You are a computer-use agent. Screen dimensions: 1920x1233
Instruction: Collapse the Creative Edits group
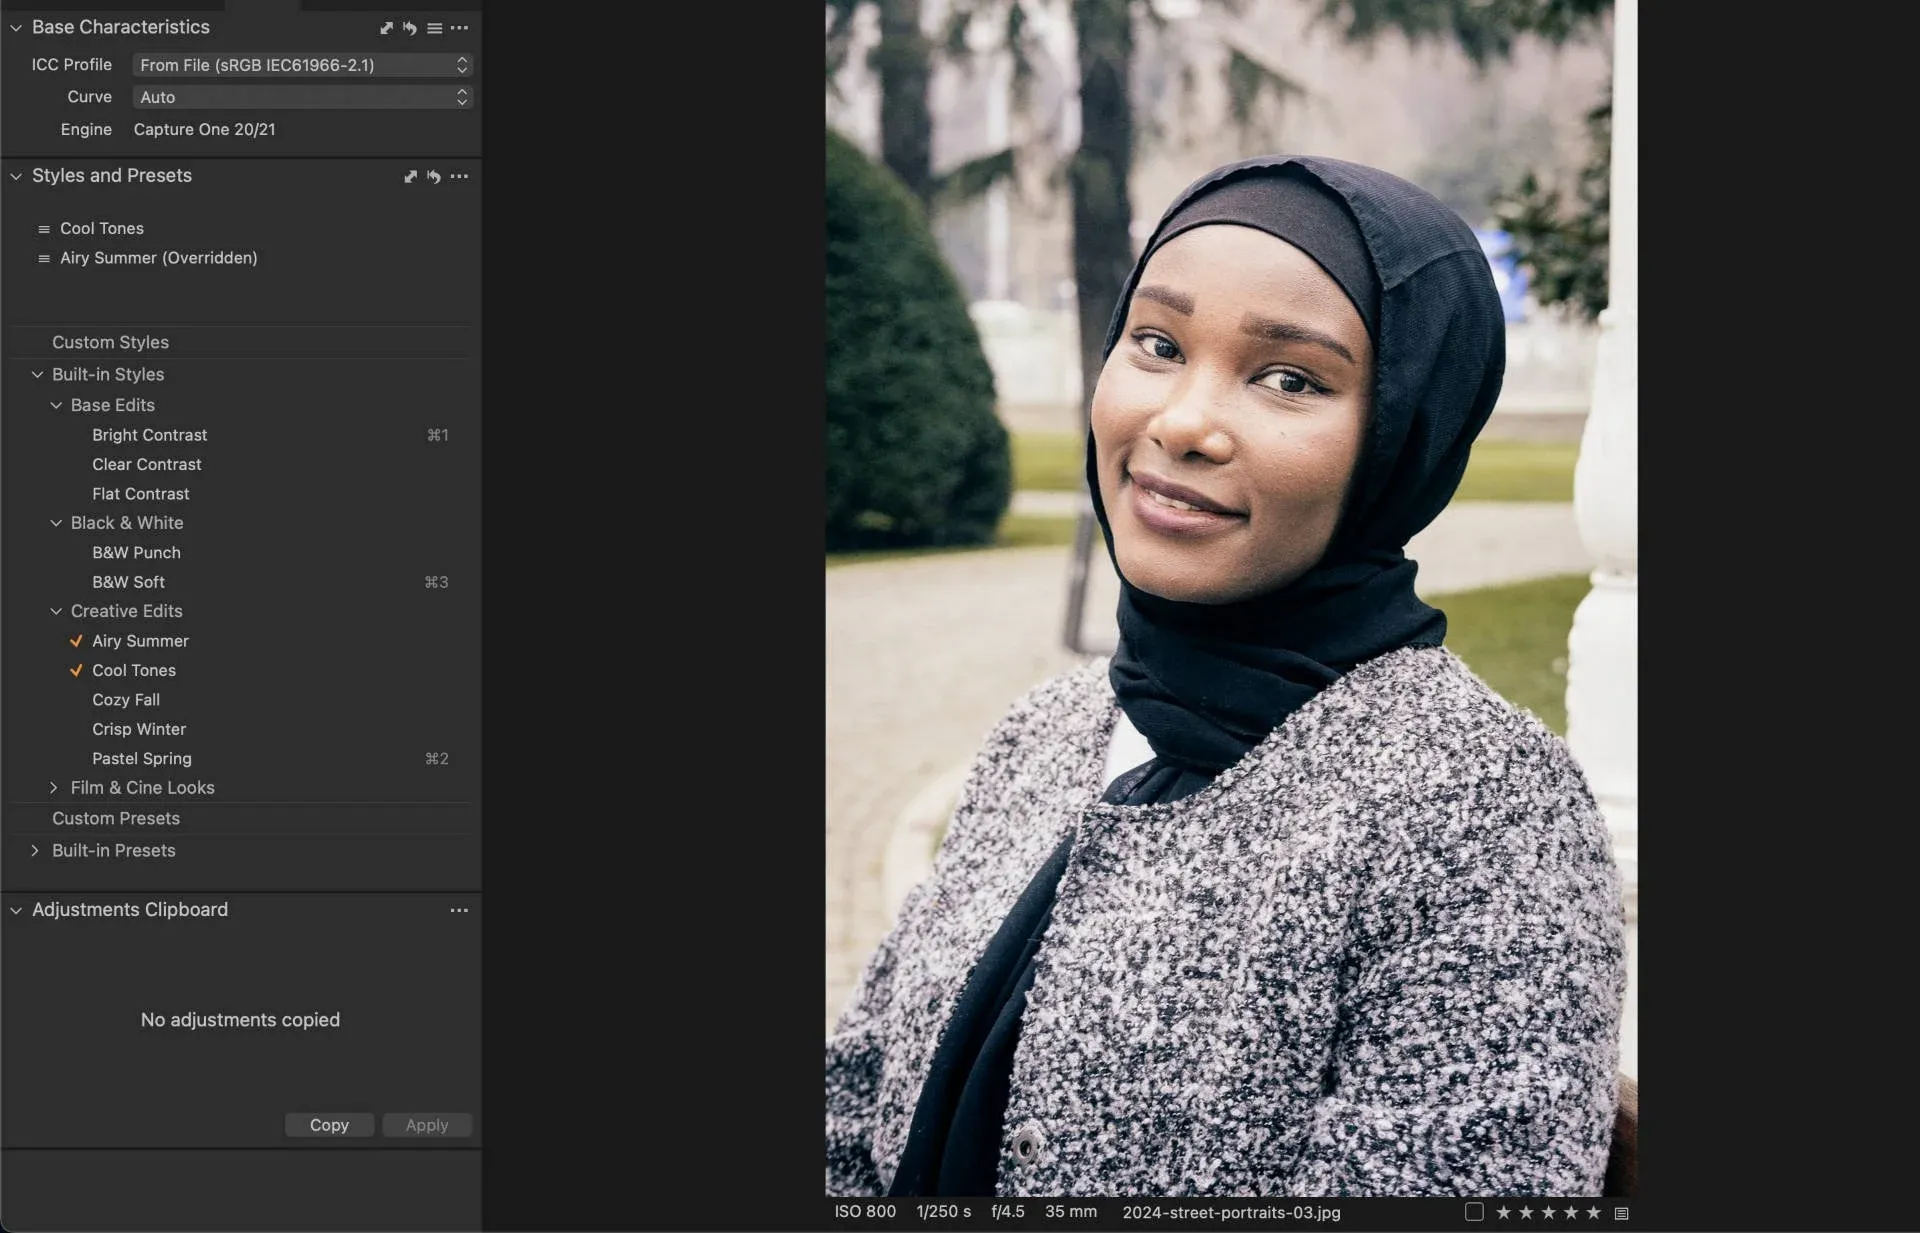point(56,611)
